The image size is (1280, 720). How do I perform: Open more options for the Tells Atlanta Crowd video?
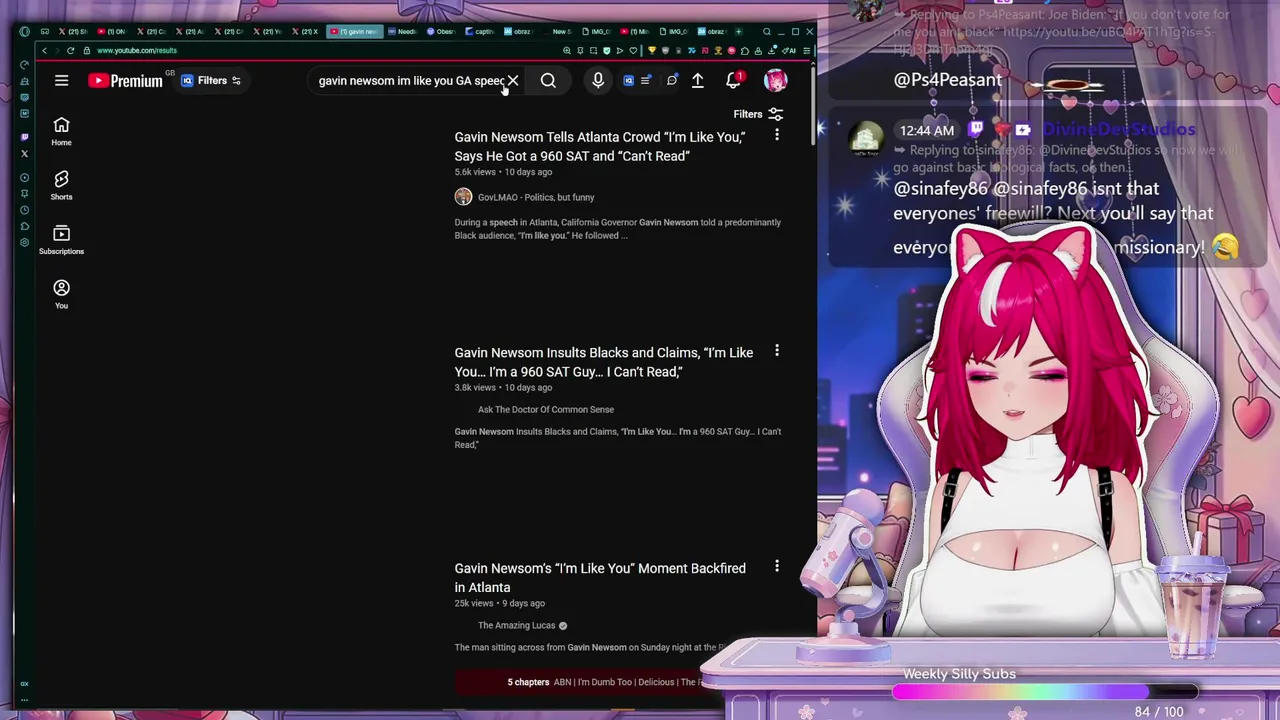777,135
